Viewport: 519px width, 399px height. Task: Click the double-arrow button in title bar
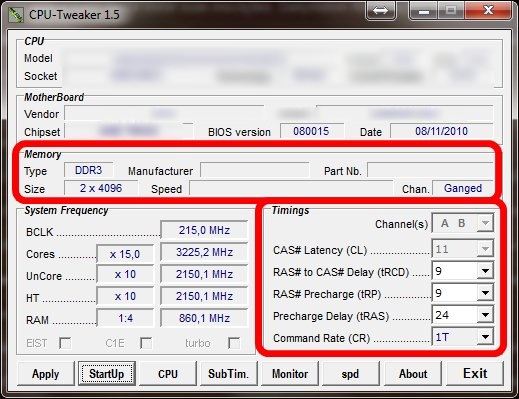[x=380, y=11]
